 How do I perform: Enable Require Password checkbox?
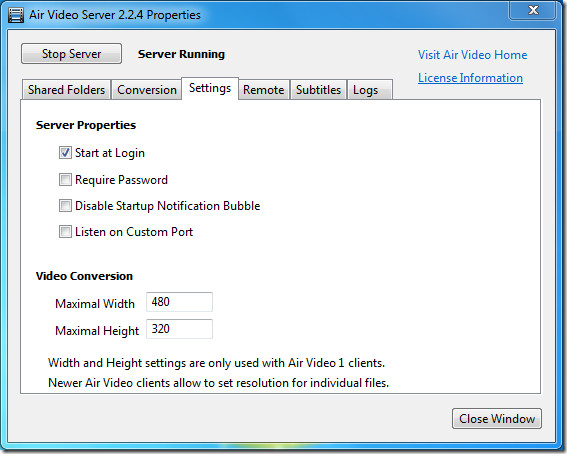tap(65, 180)
